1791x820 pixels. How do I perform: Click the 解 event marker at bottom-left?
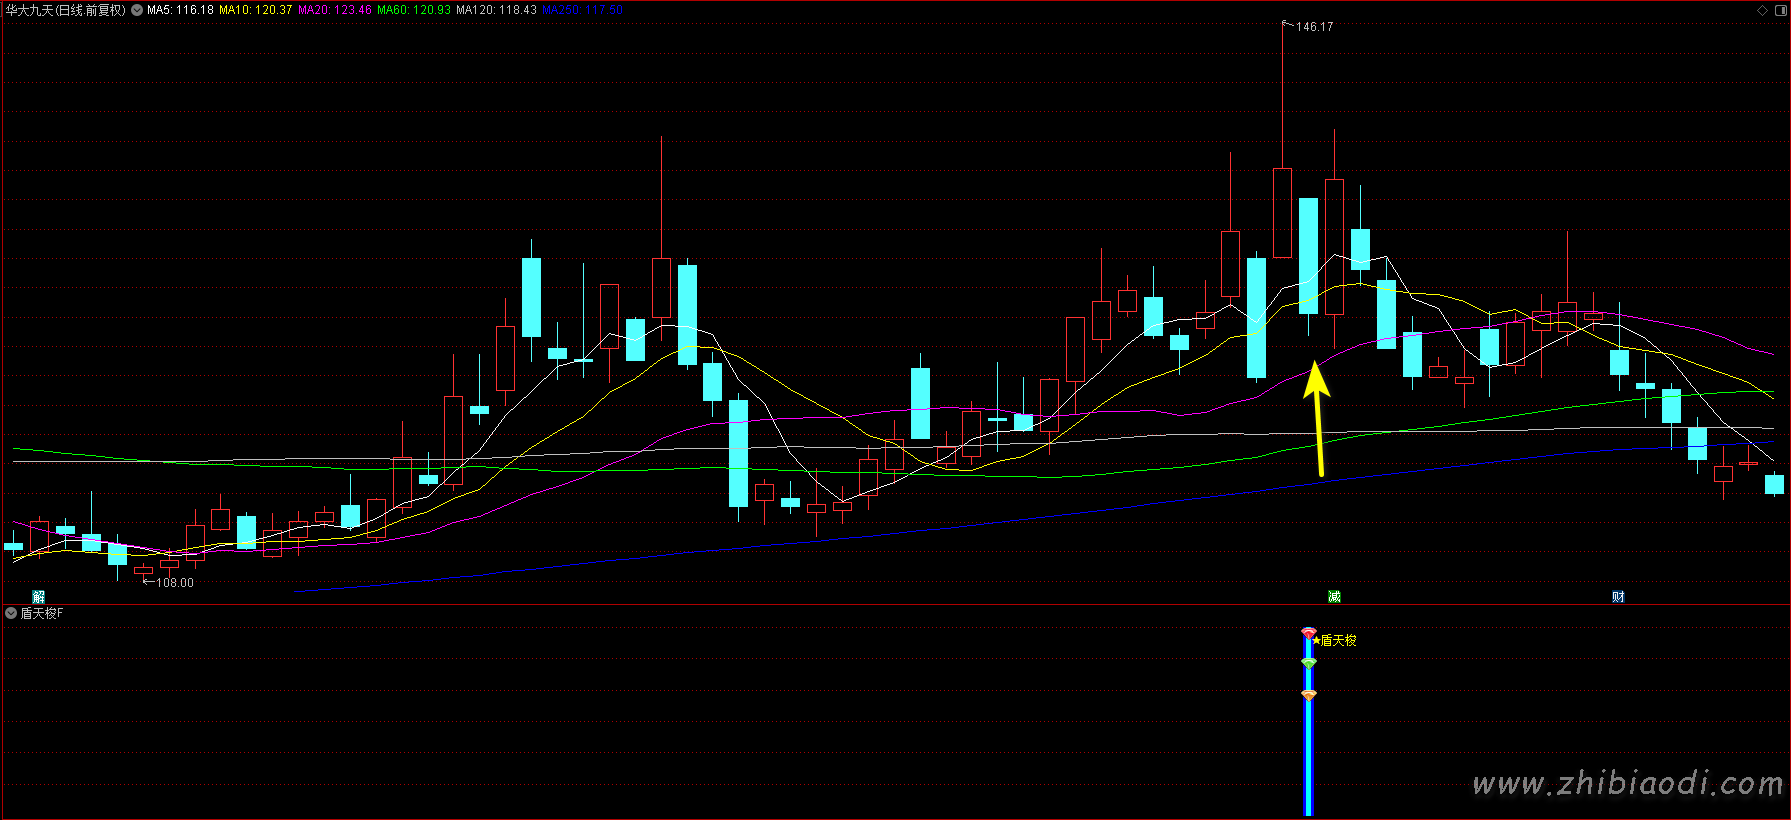pos(39,597)
